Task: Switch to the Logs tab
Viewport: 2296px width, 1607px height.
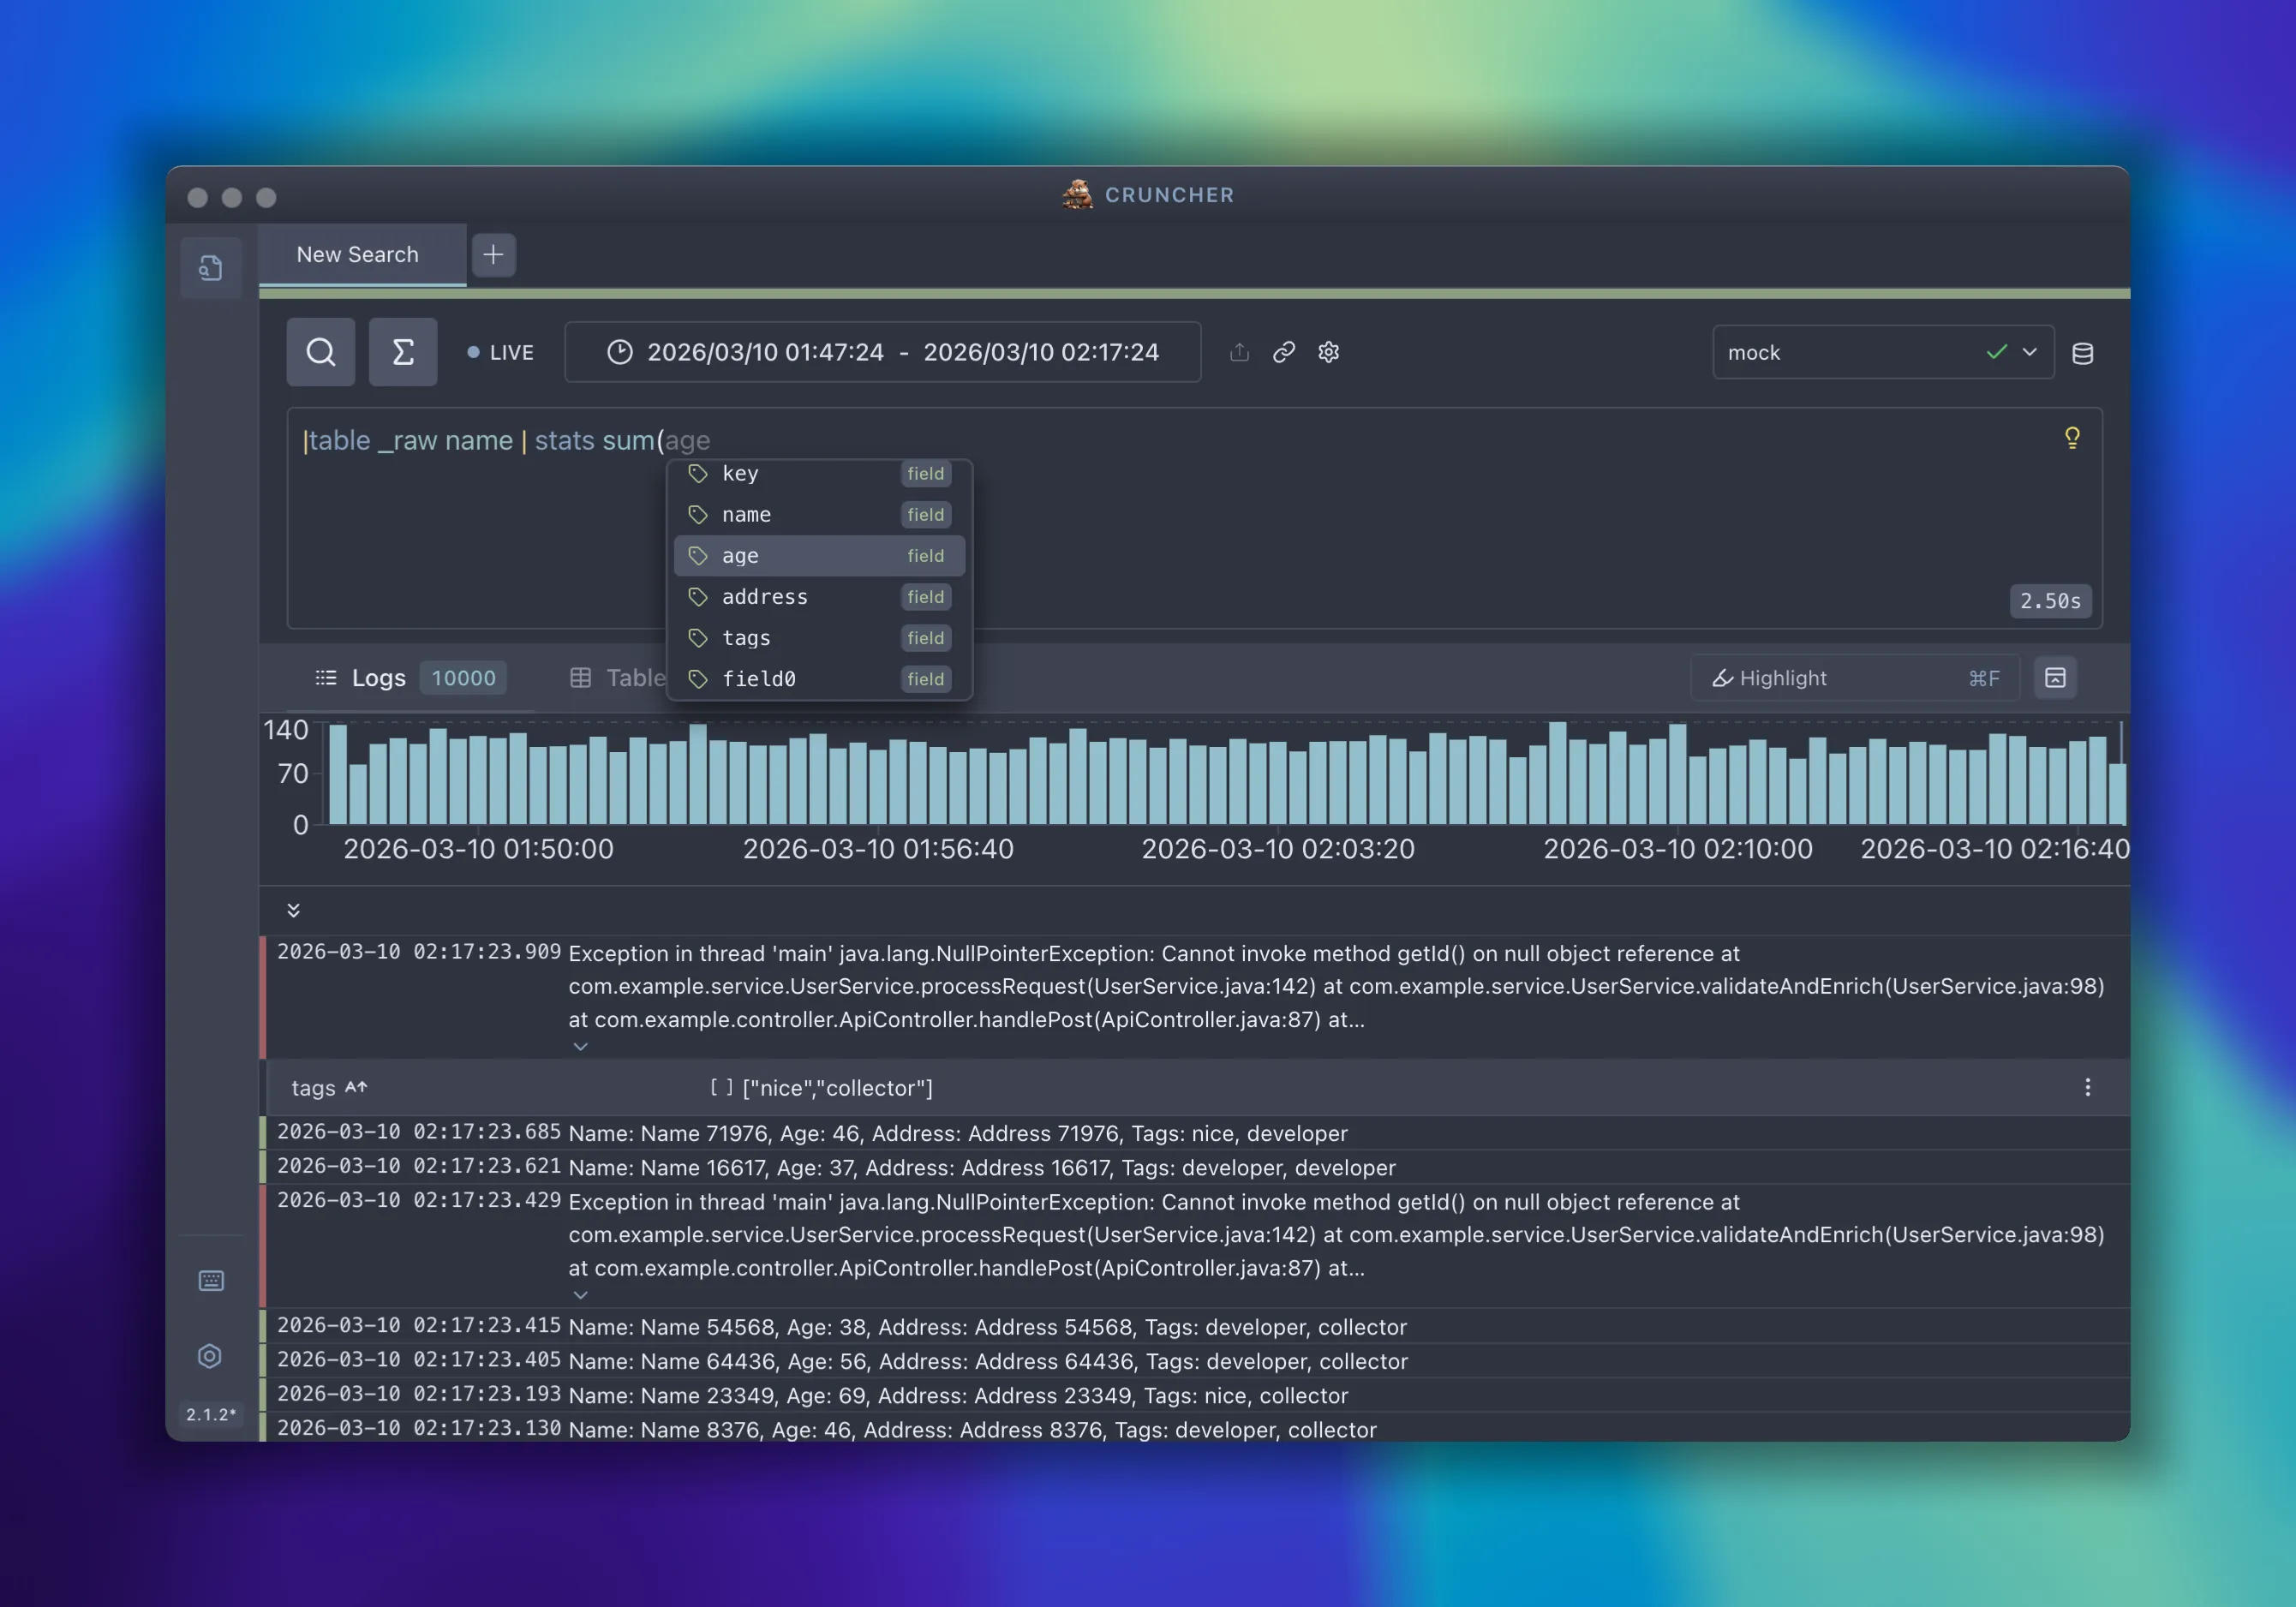Action: pyautogui.click(x=411, y=678)
